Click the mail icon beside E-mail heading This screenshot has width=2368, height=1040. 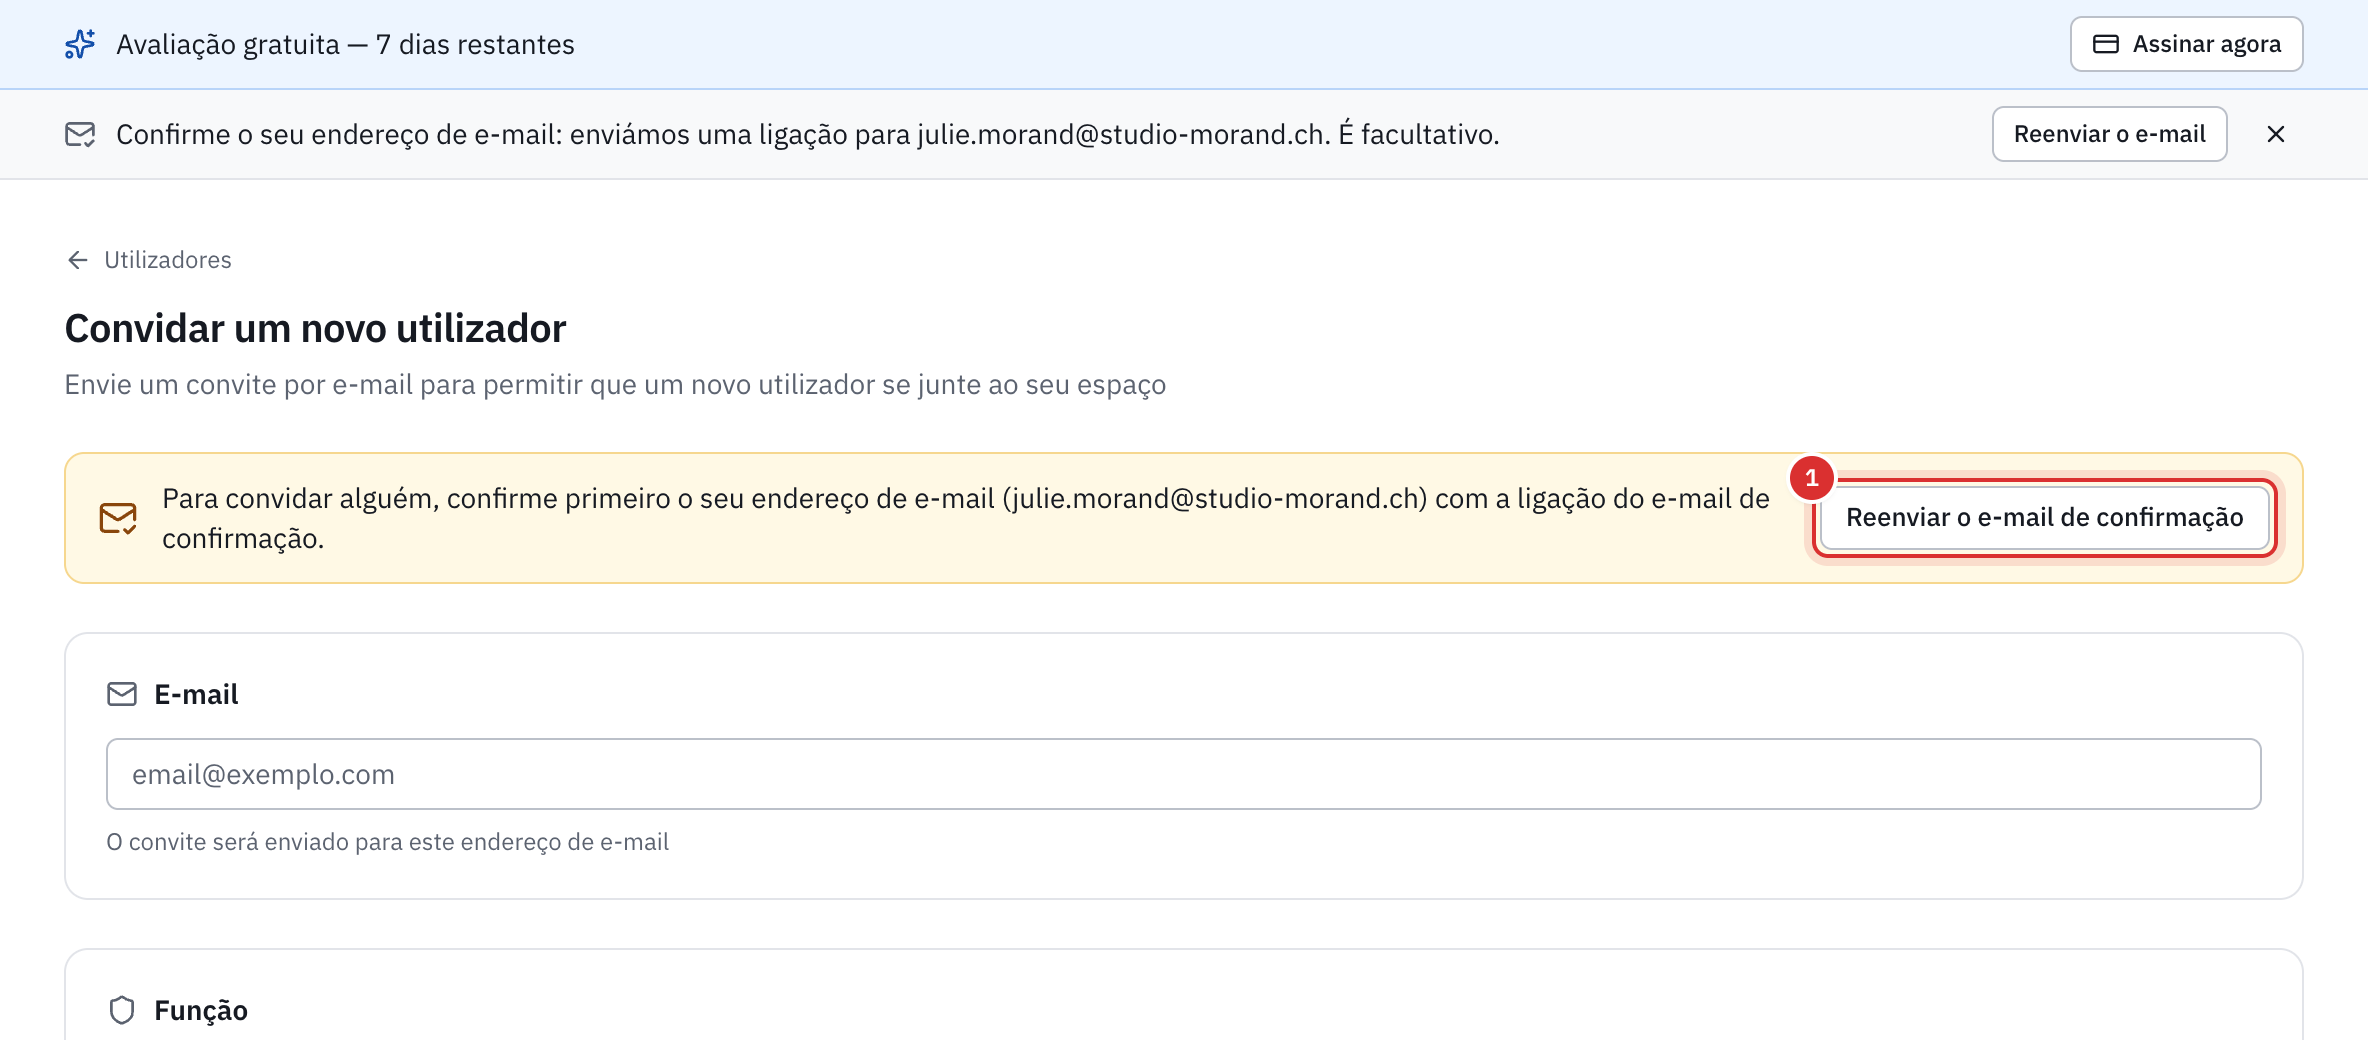[122, 694]
